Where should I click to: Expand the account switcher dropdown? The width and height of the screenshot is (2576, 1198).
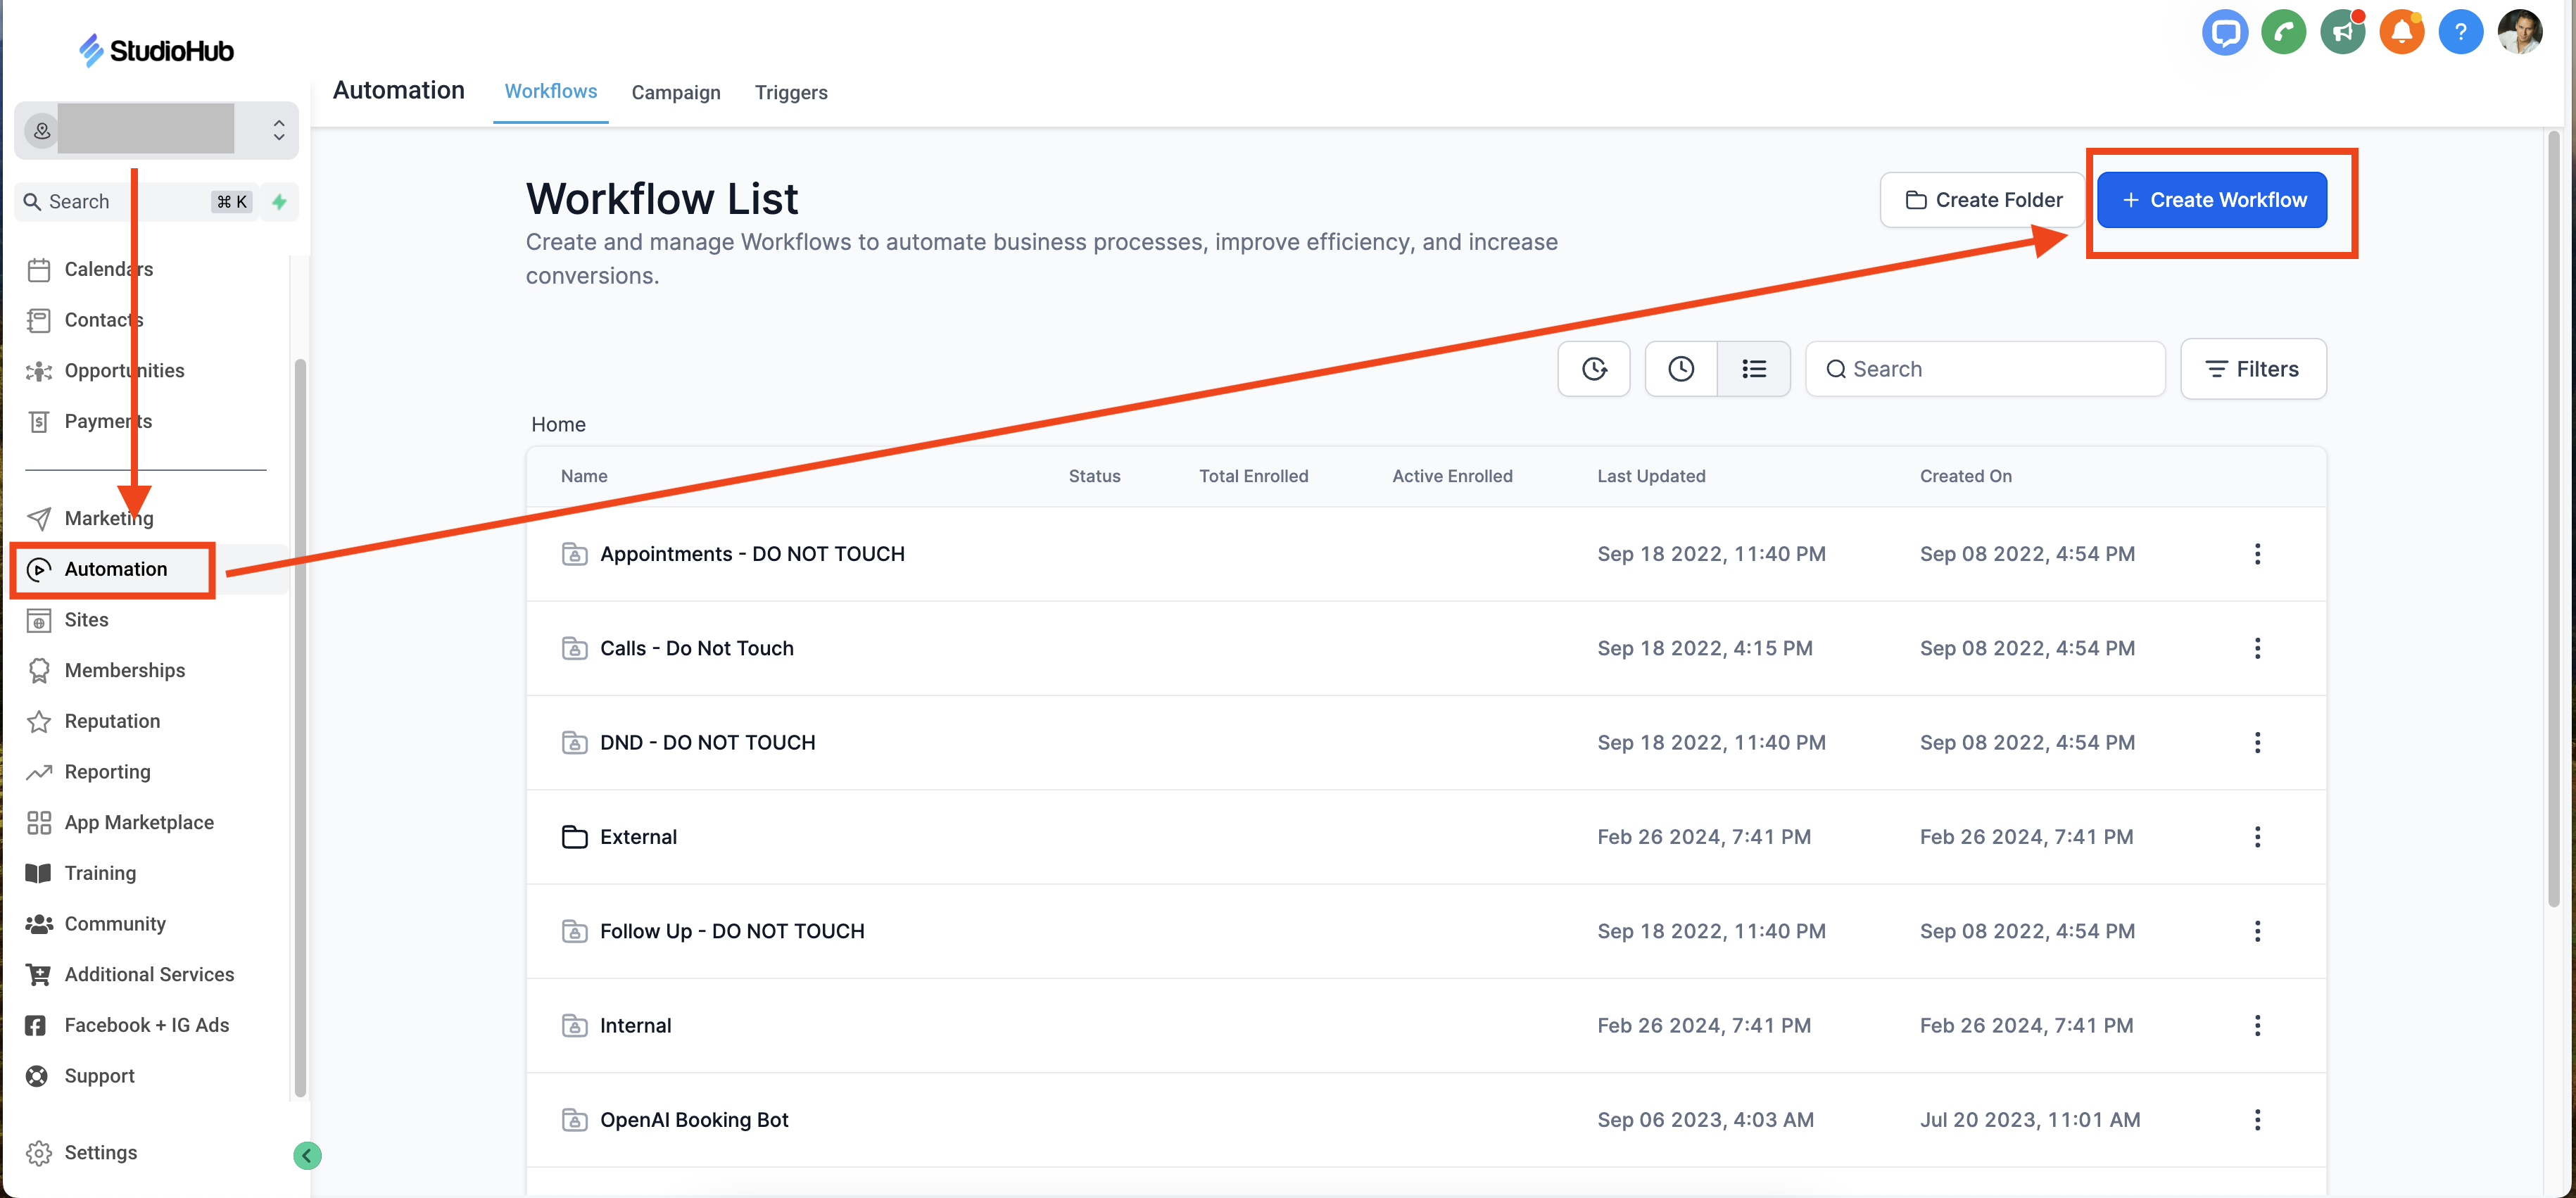pyautogui.click(x=279, y=130)
